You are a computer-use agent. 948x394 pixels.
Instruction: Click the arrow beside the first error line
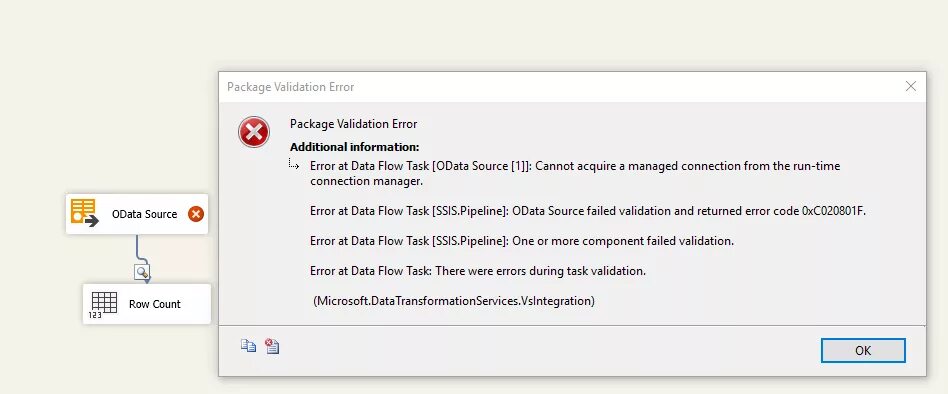point(294,164)
